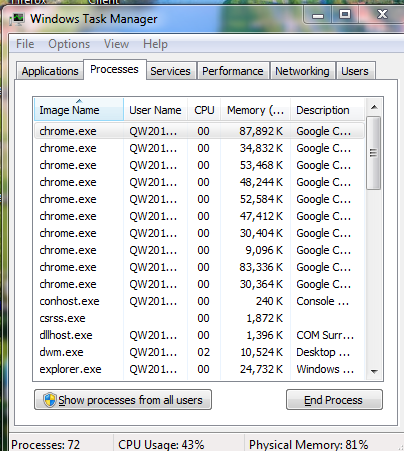This screenshot has width=404, height=451.
Task: Minimize the Task Manager window
Action: coord(318,15)
